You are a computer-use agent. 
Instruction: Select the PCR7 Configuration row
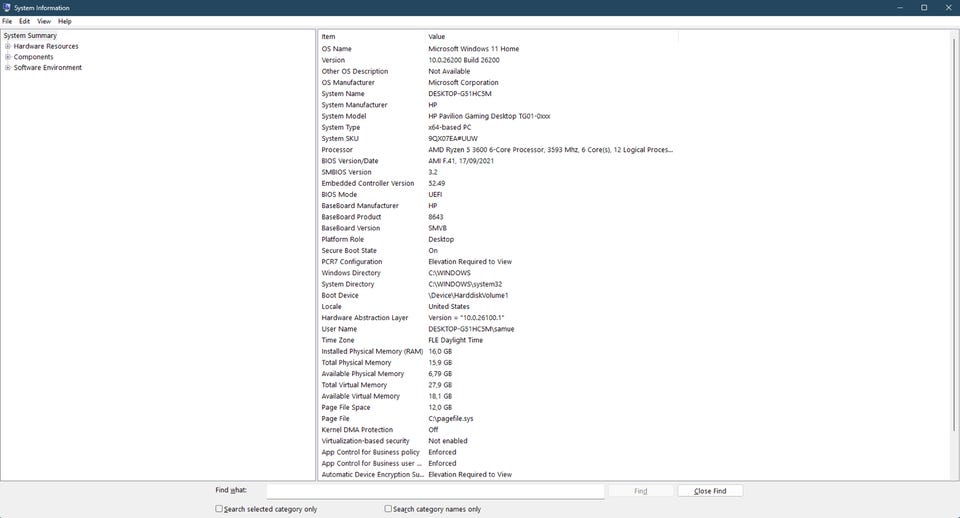(498, 261)
